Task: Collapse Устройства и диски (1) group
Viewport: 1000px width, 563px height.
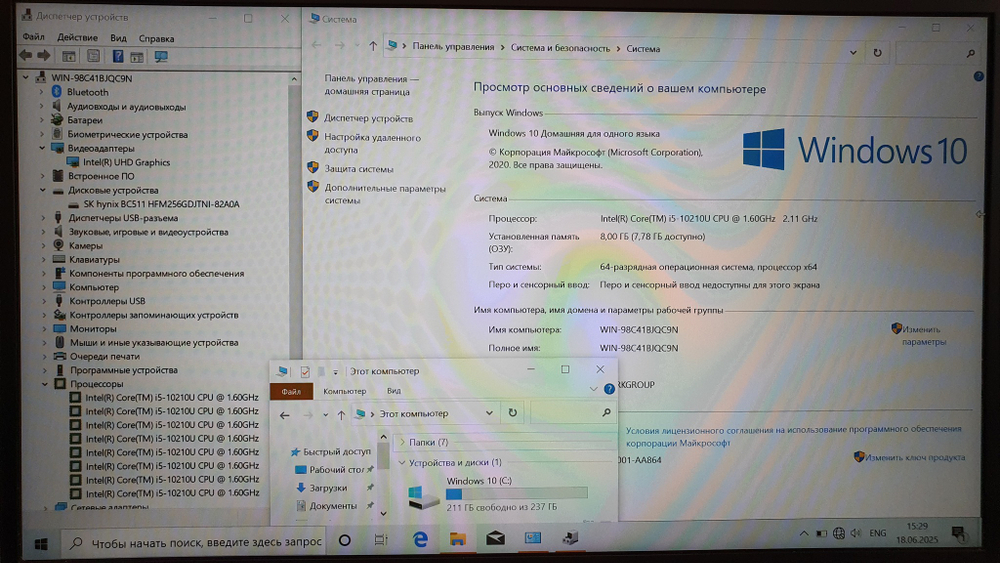Action: point(402,462)
